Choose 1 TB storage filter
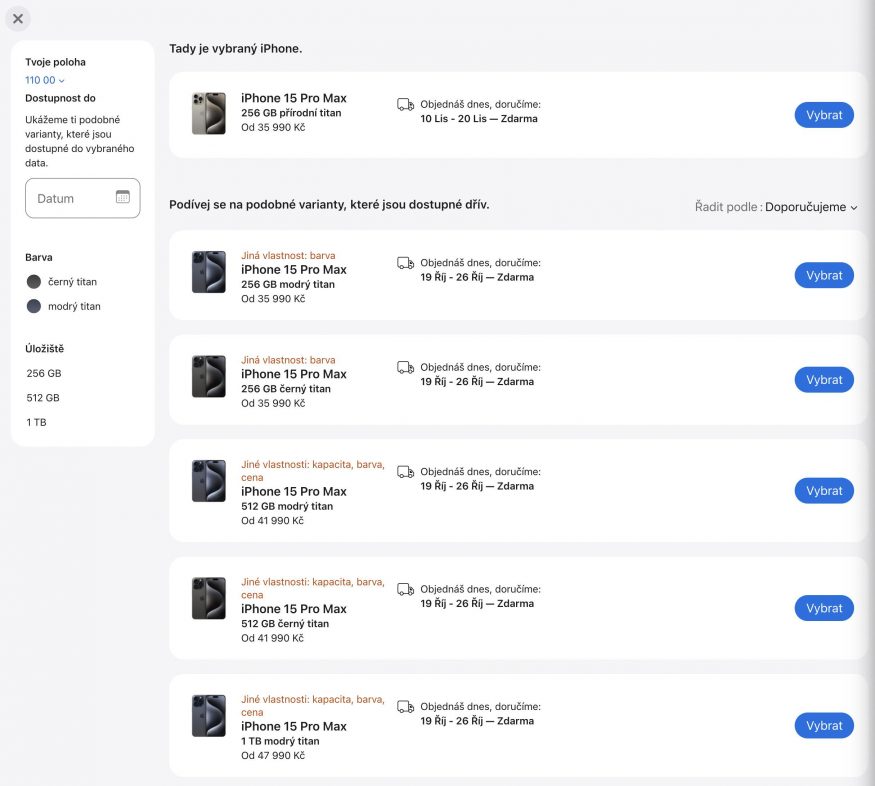 (36, 422)
